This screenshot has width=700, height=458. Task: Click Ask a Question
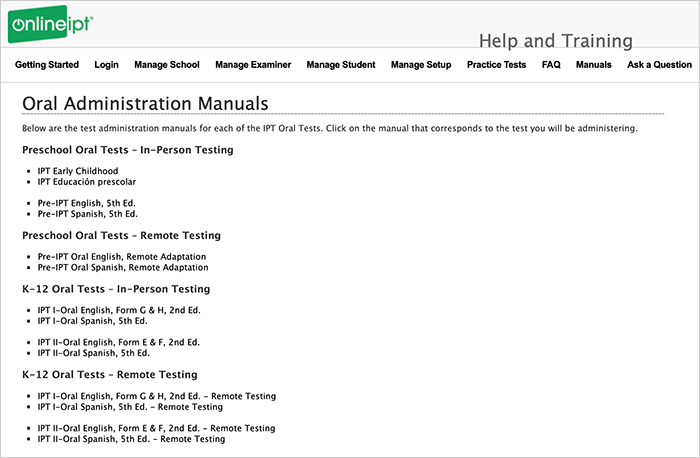click(659, 65)
